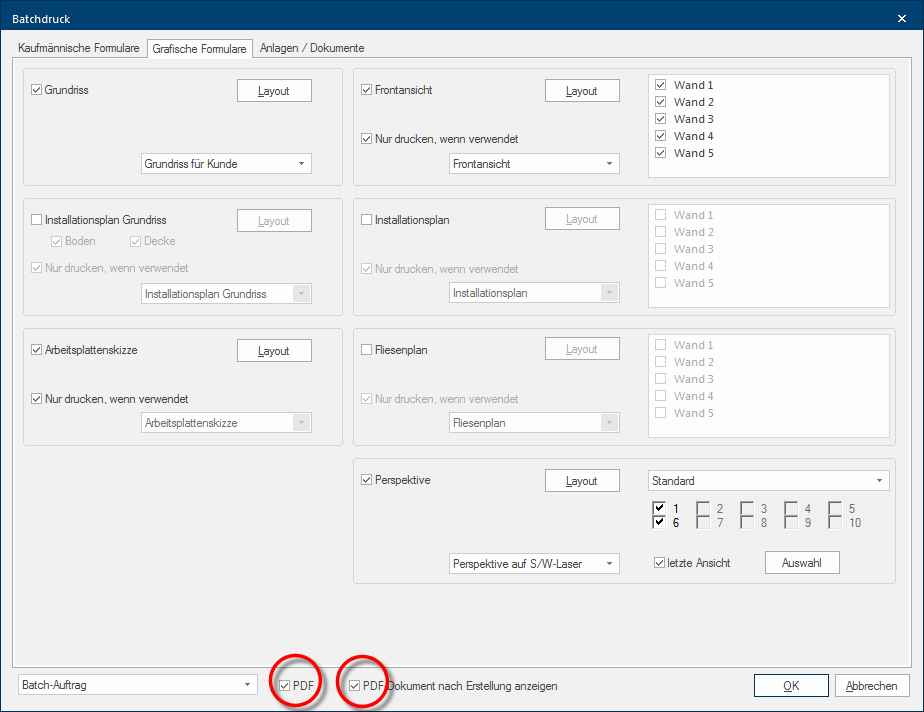Screen dimensions: 924x712
Task: Confirm the dialog with OK
Action: click(x=791, y=686)
